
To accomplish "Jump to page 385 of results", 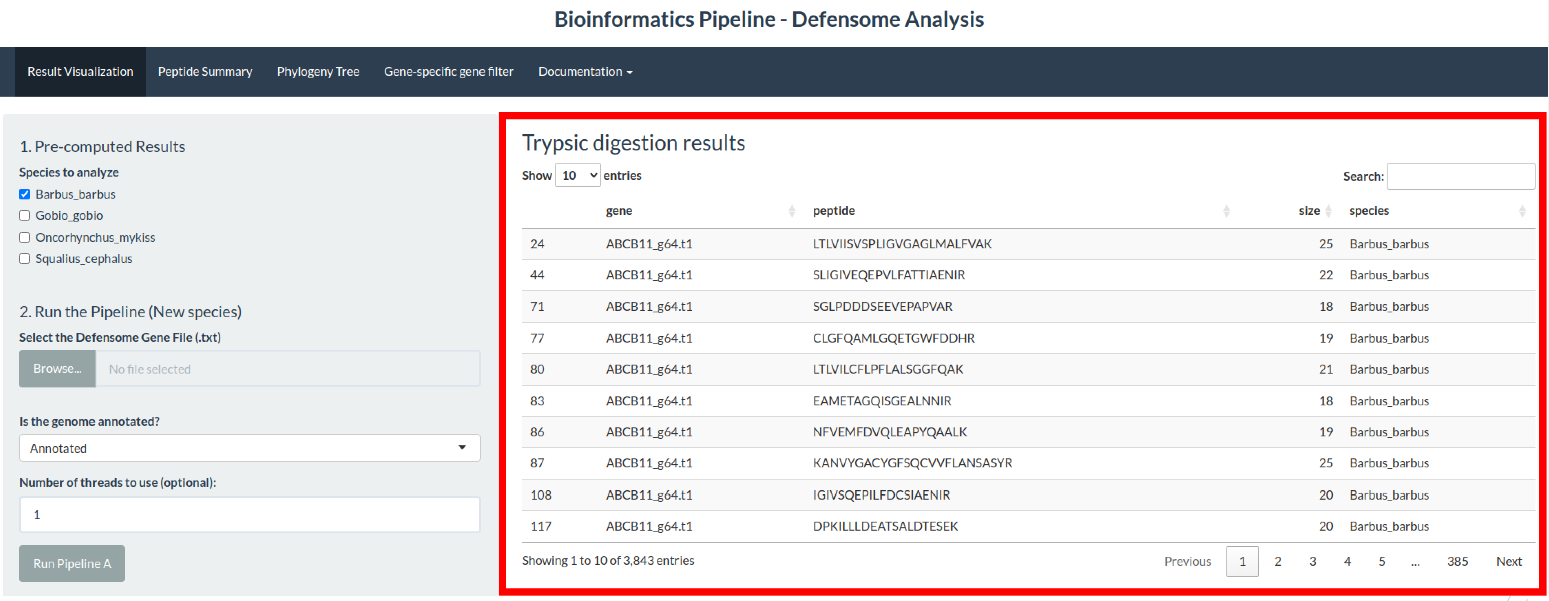I will point(1457,562).
